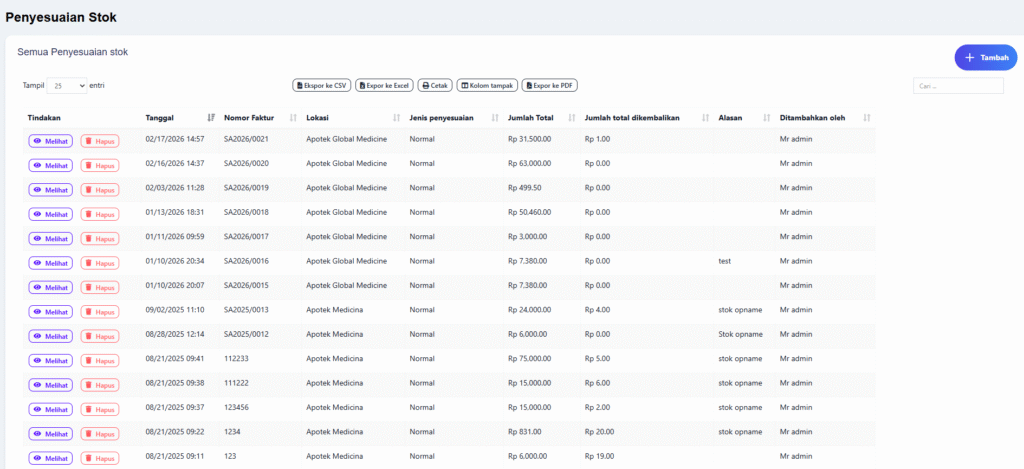Image resolution: width=1024 pixels, height=469 pixels.
Task: Focus the Cari search field
Action: [957, 86]
